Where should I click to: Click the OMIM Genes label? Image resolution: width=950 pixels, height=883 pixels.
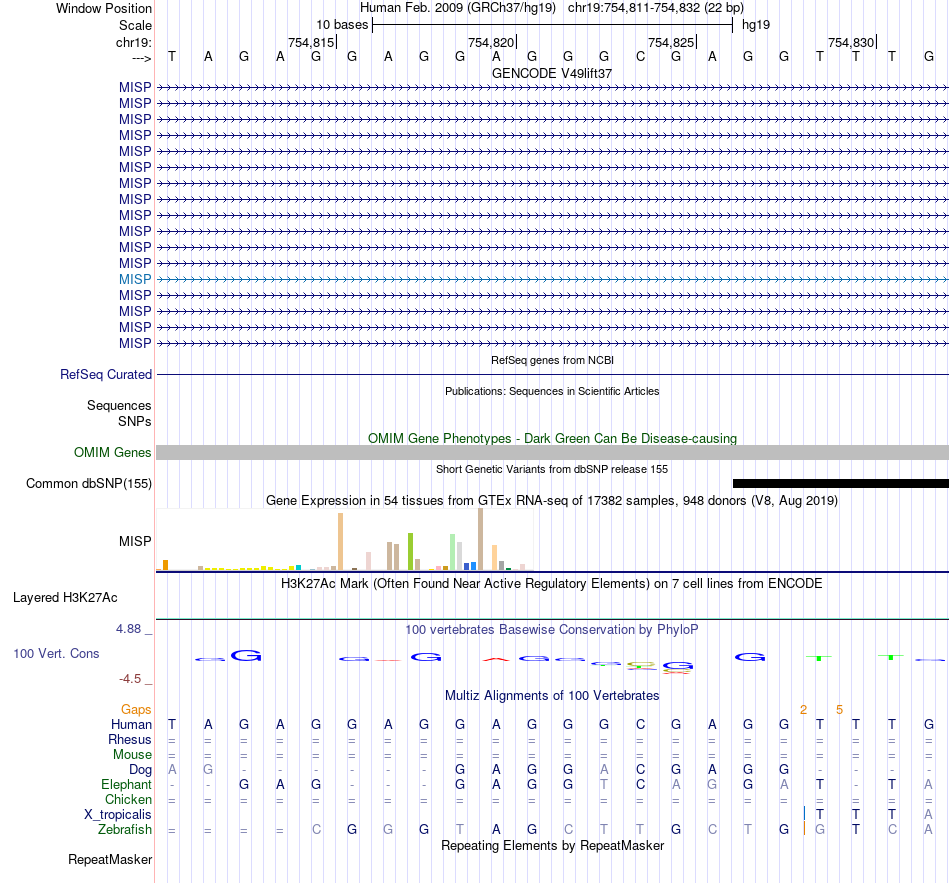tap(112, 453)
